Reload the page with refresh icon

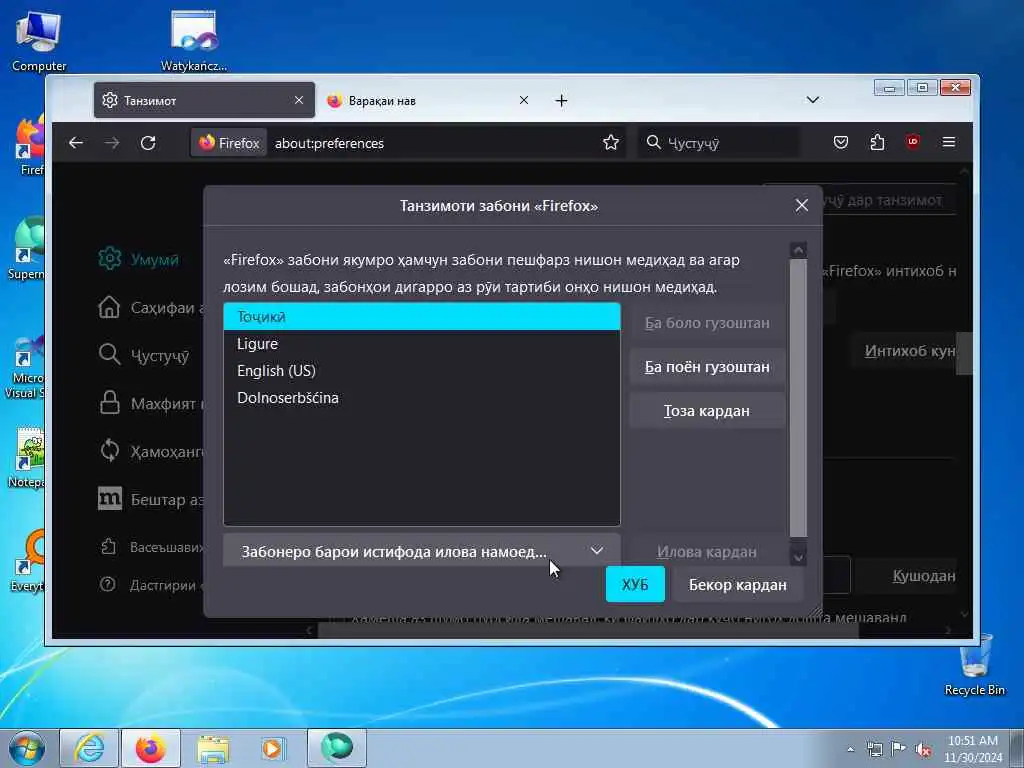(148, 142)
